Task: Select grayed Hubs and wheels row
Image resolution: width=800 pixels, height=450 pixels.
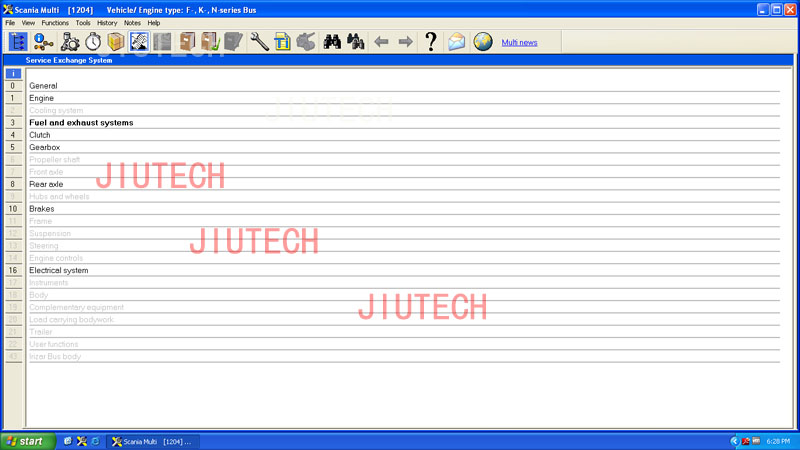Action: click(404, 196)
